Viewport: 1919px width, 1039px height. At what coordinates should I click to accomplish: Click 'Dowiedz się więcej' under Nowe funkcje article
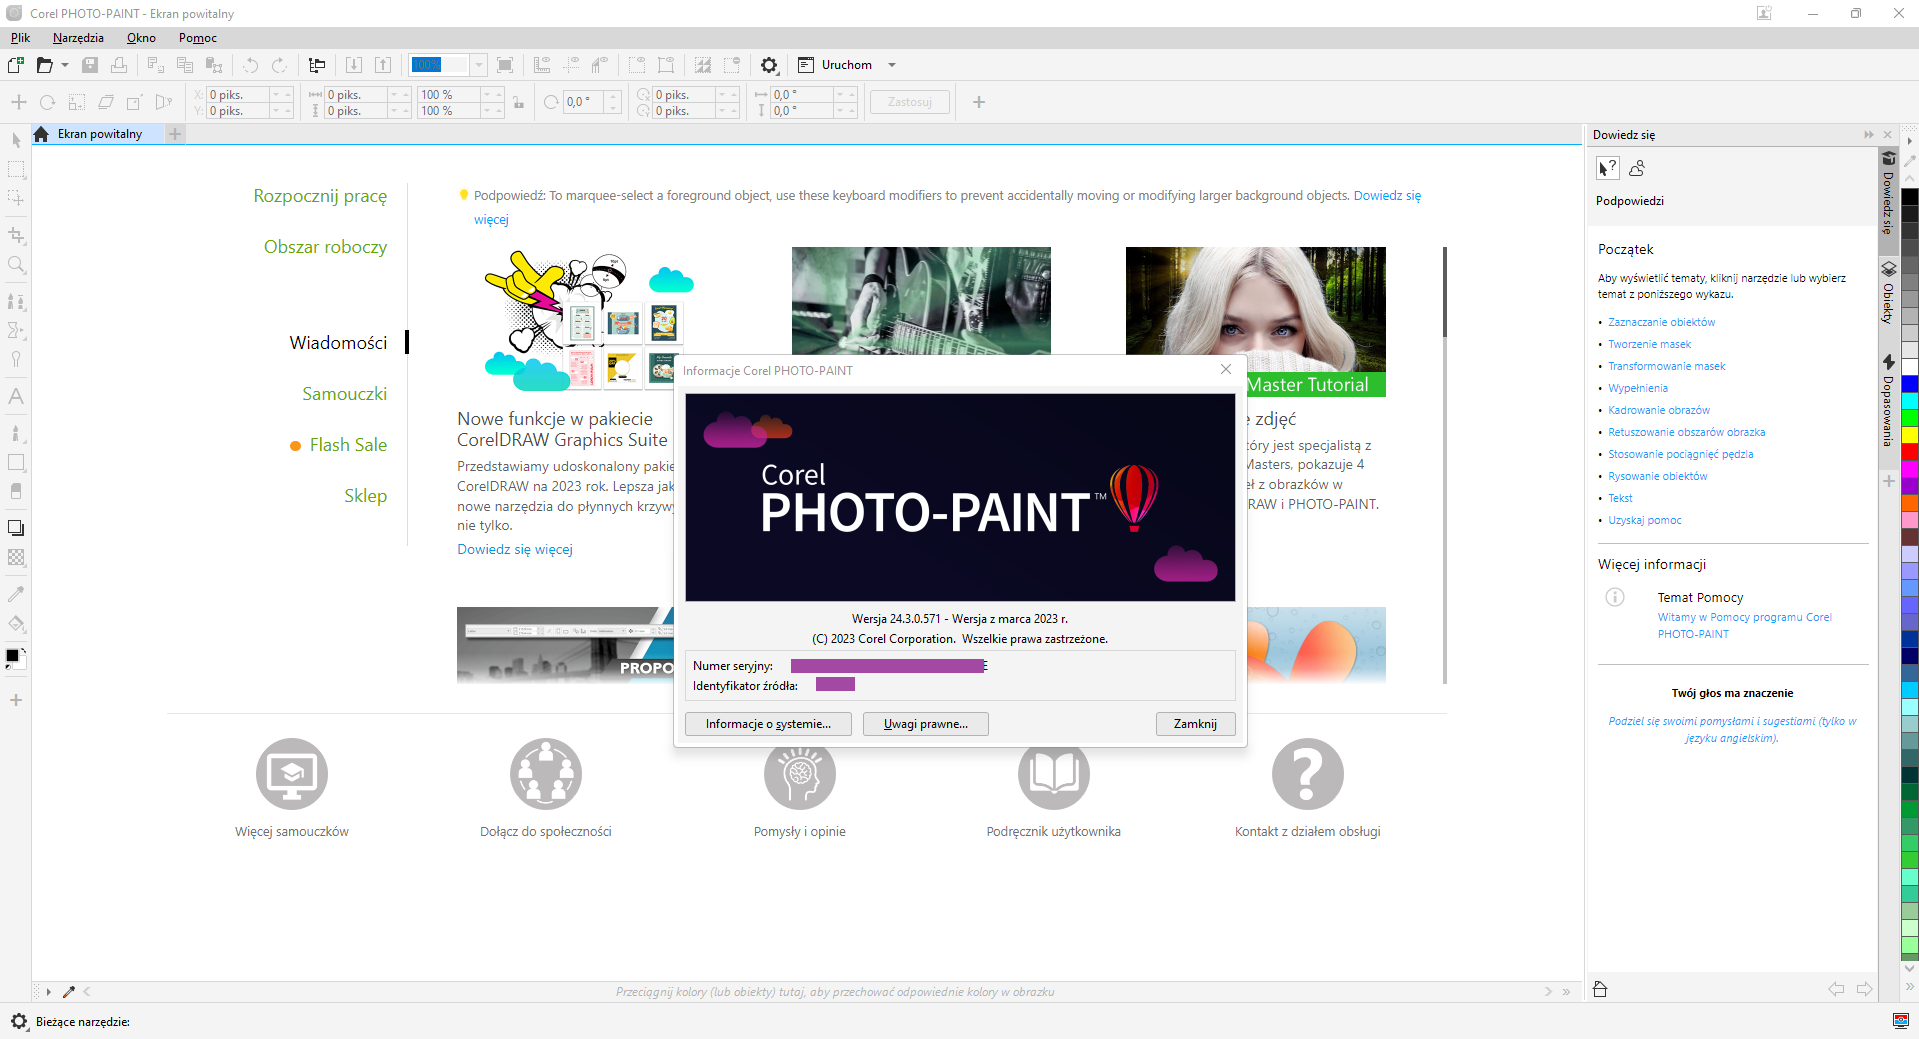(x=515, y=550)
